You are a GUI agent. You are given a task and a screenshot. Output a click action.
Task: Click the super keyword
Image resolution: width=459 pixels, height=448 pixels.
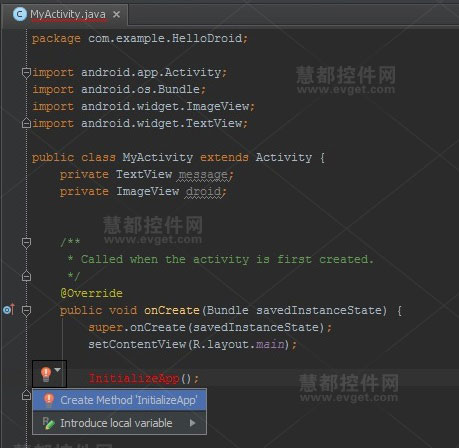[106, 328]
